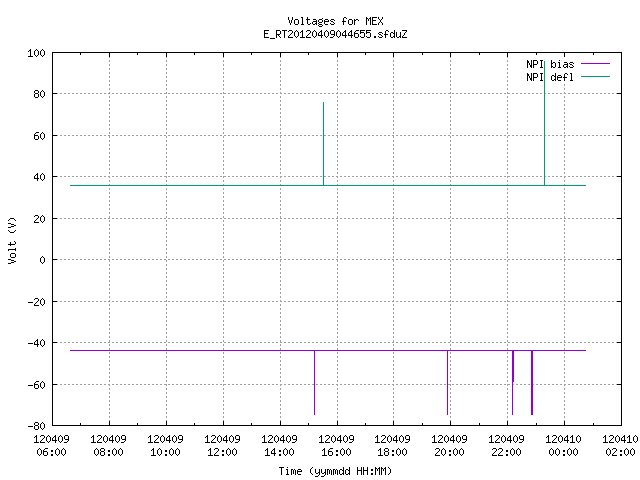Click y-axis tick label -80
Screen dimensions: 640x480
click(36, 426)
